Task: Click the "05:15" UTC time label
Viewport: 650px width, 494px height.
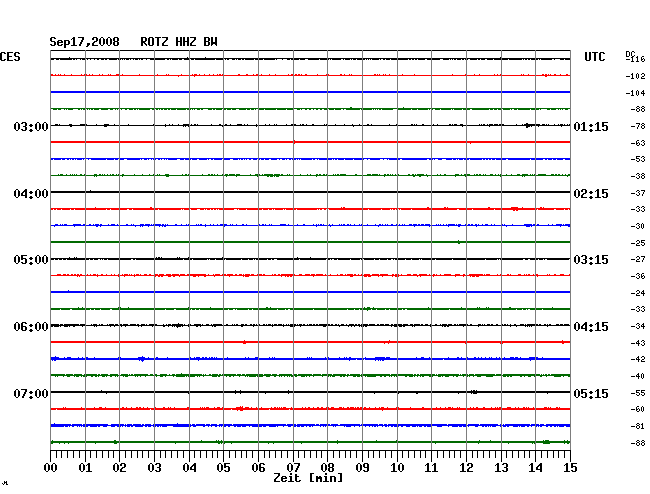Action: click(x=591, y=393)
